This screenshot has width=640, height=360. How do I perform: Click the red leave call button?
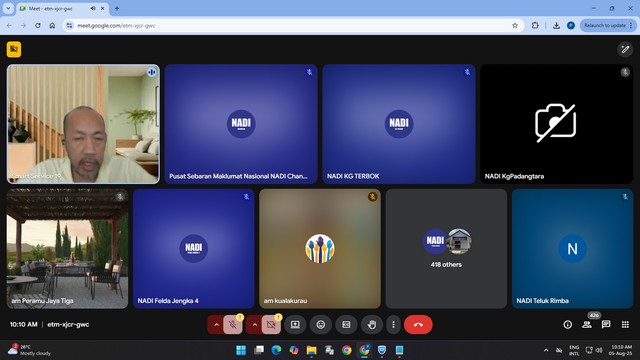point(418,324)
